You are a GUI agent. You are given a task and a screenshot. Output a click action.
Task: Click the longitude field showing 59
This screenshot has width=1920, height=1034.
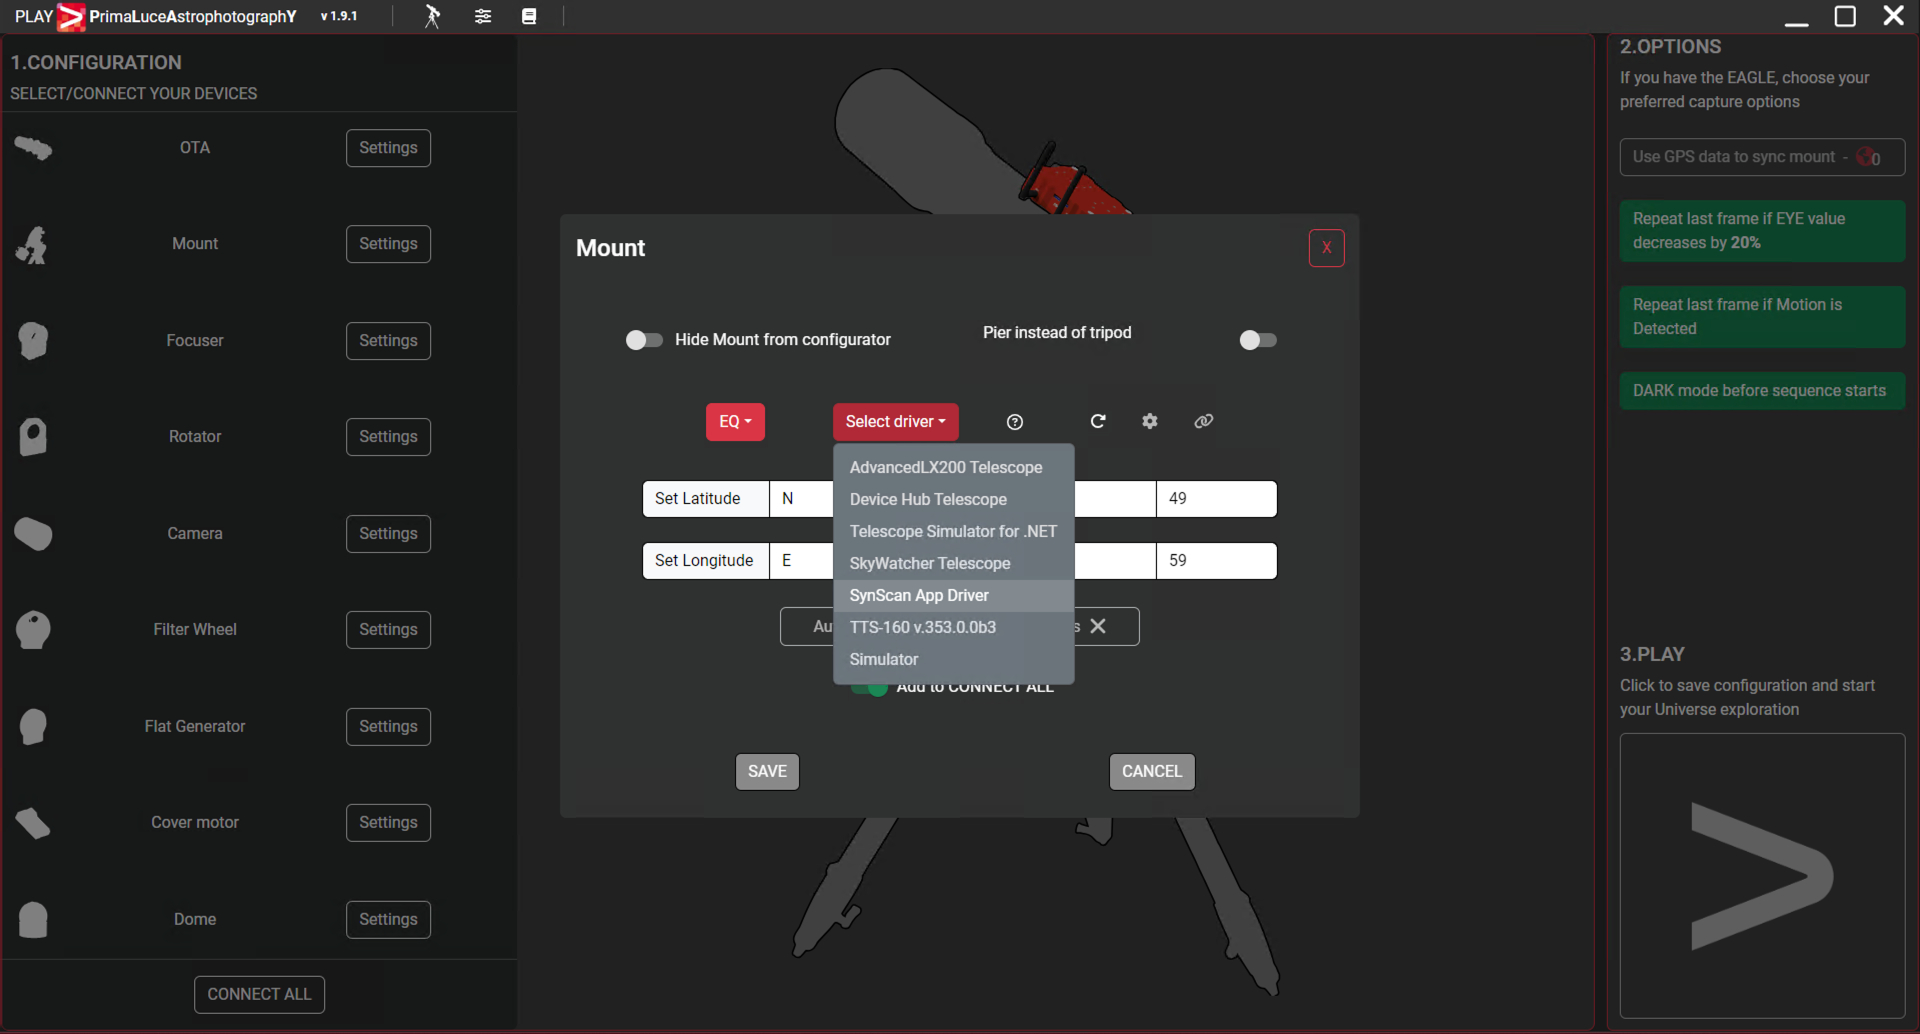point(1216,561)
